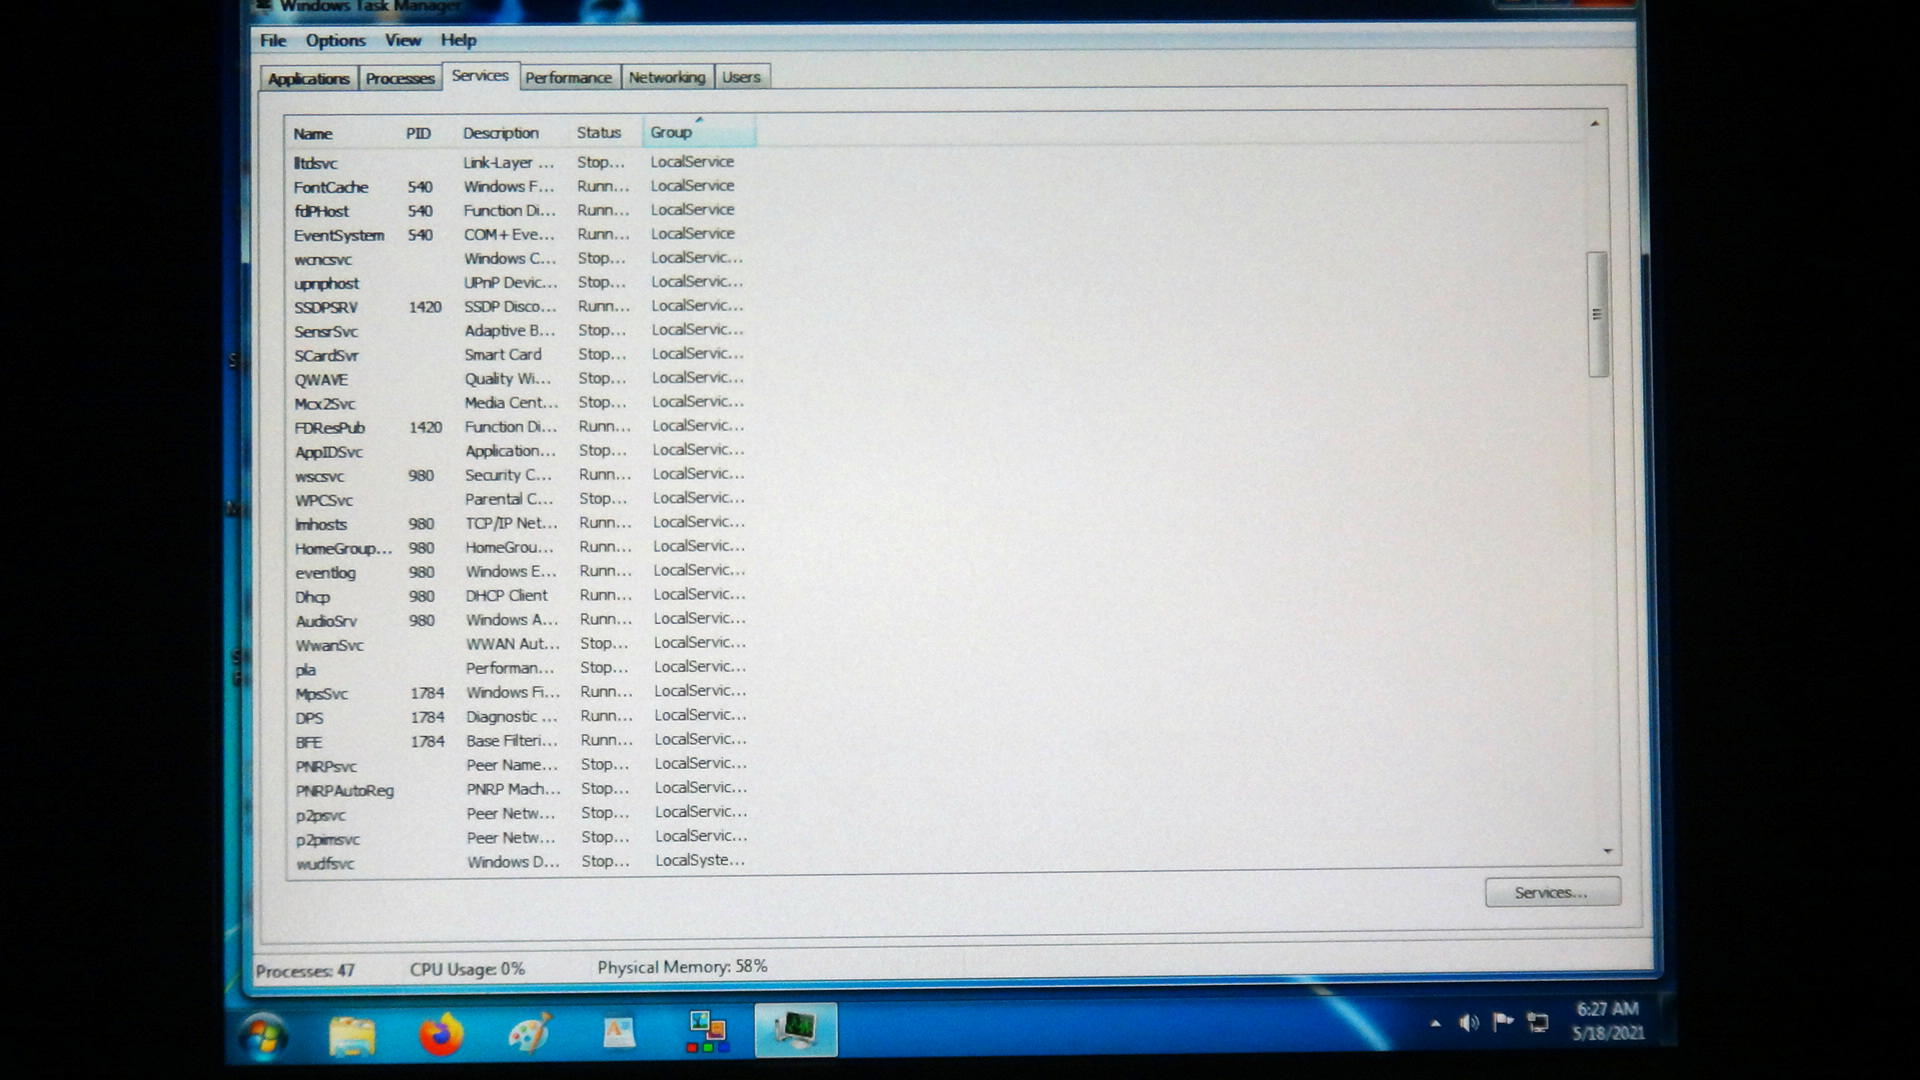This screenshot has width=1920, height=1080.
Task: Open the Control Panel taskbar icon
Action: point(707,1032)
